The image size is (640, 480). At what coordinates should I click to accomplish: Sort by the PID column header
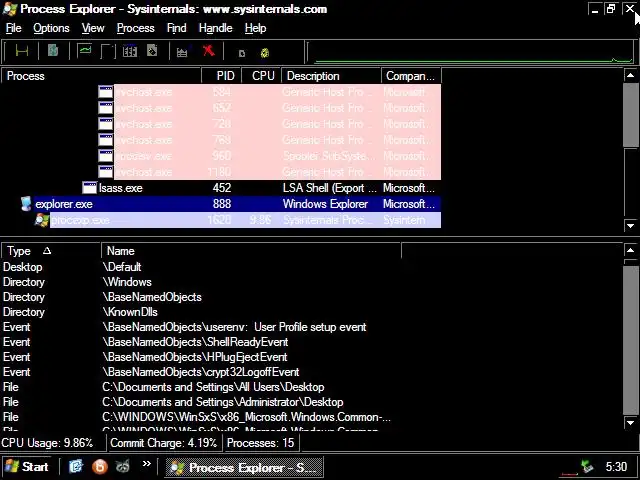pos(221,76)
